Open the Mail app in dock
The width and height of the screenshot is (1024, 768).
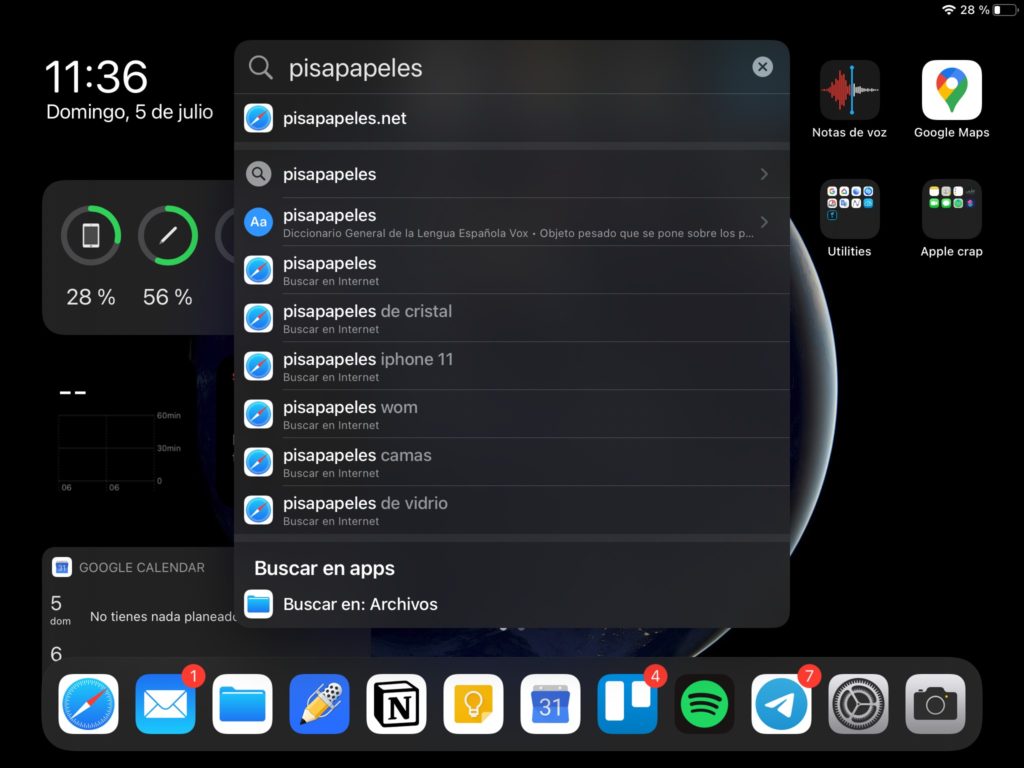click(165, 704)
